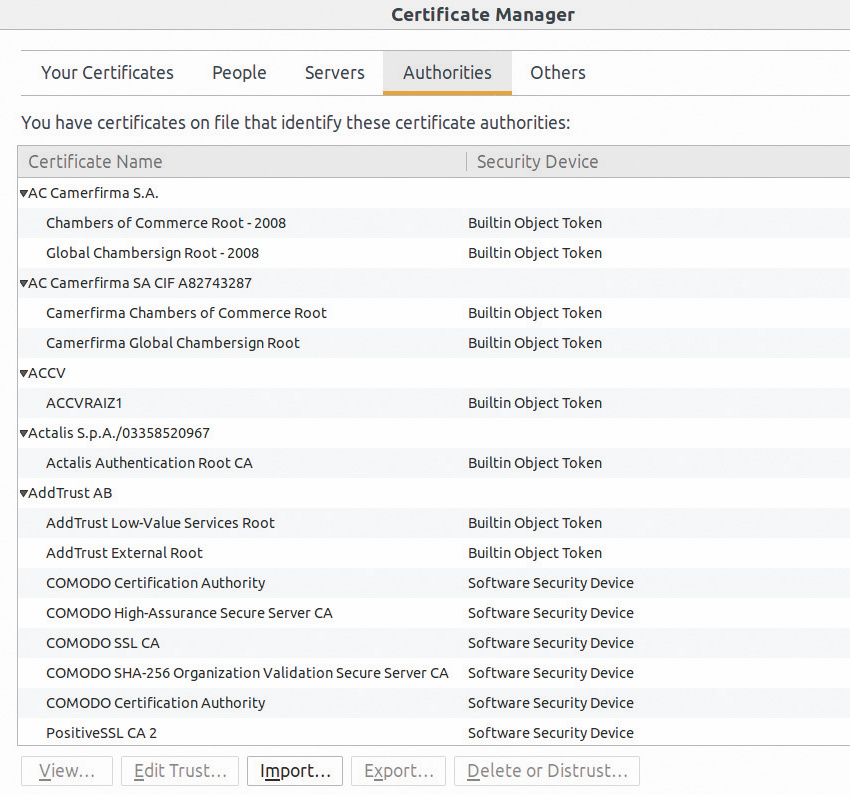Viewport: 850px width, 795px height.
Task: Select Global Chambersign Root - 2008 certificate
Action: point(152,253)
